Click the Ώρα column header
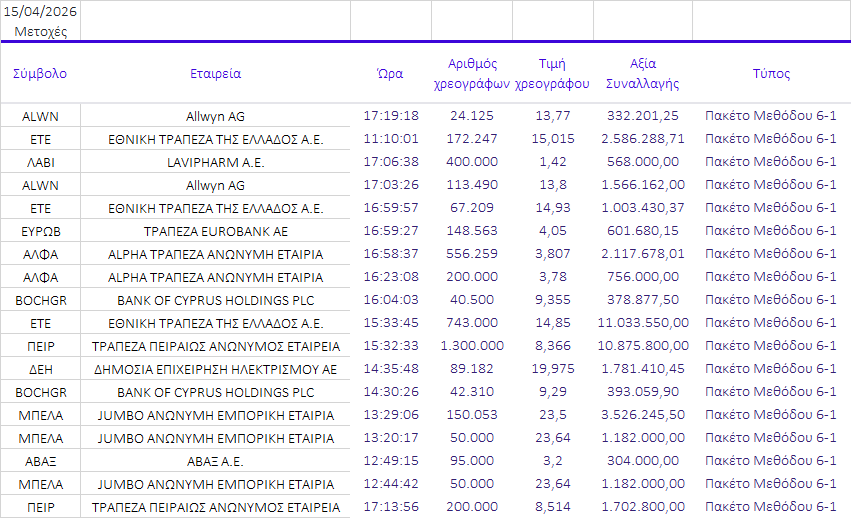851x518 pixels. (x=390, y=73)
